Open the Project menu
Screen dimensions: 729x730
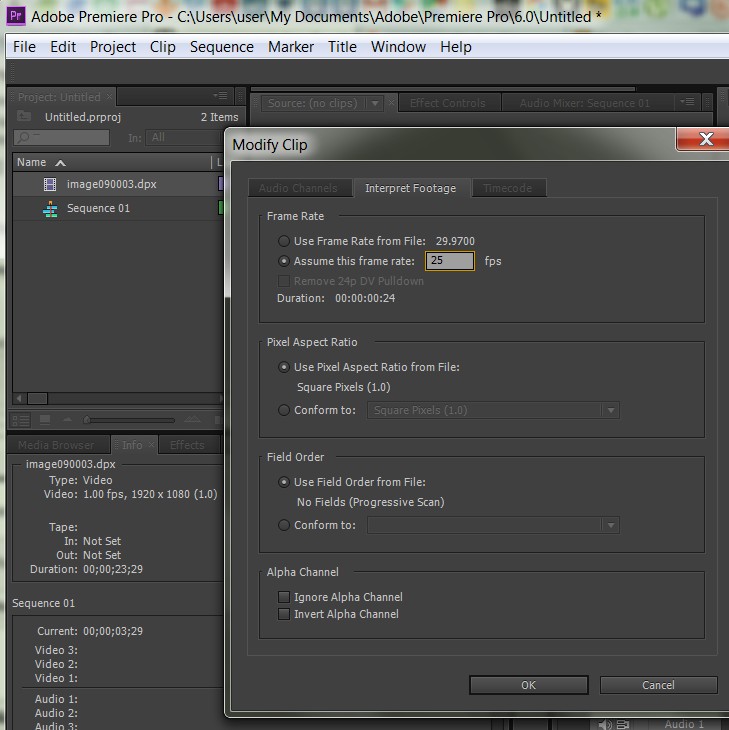point(113,47)
